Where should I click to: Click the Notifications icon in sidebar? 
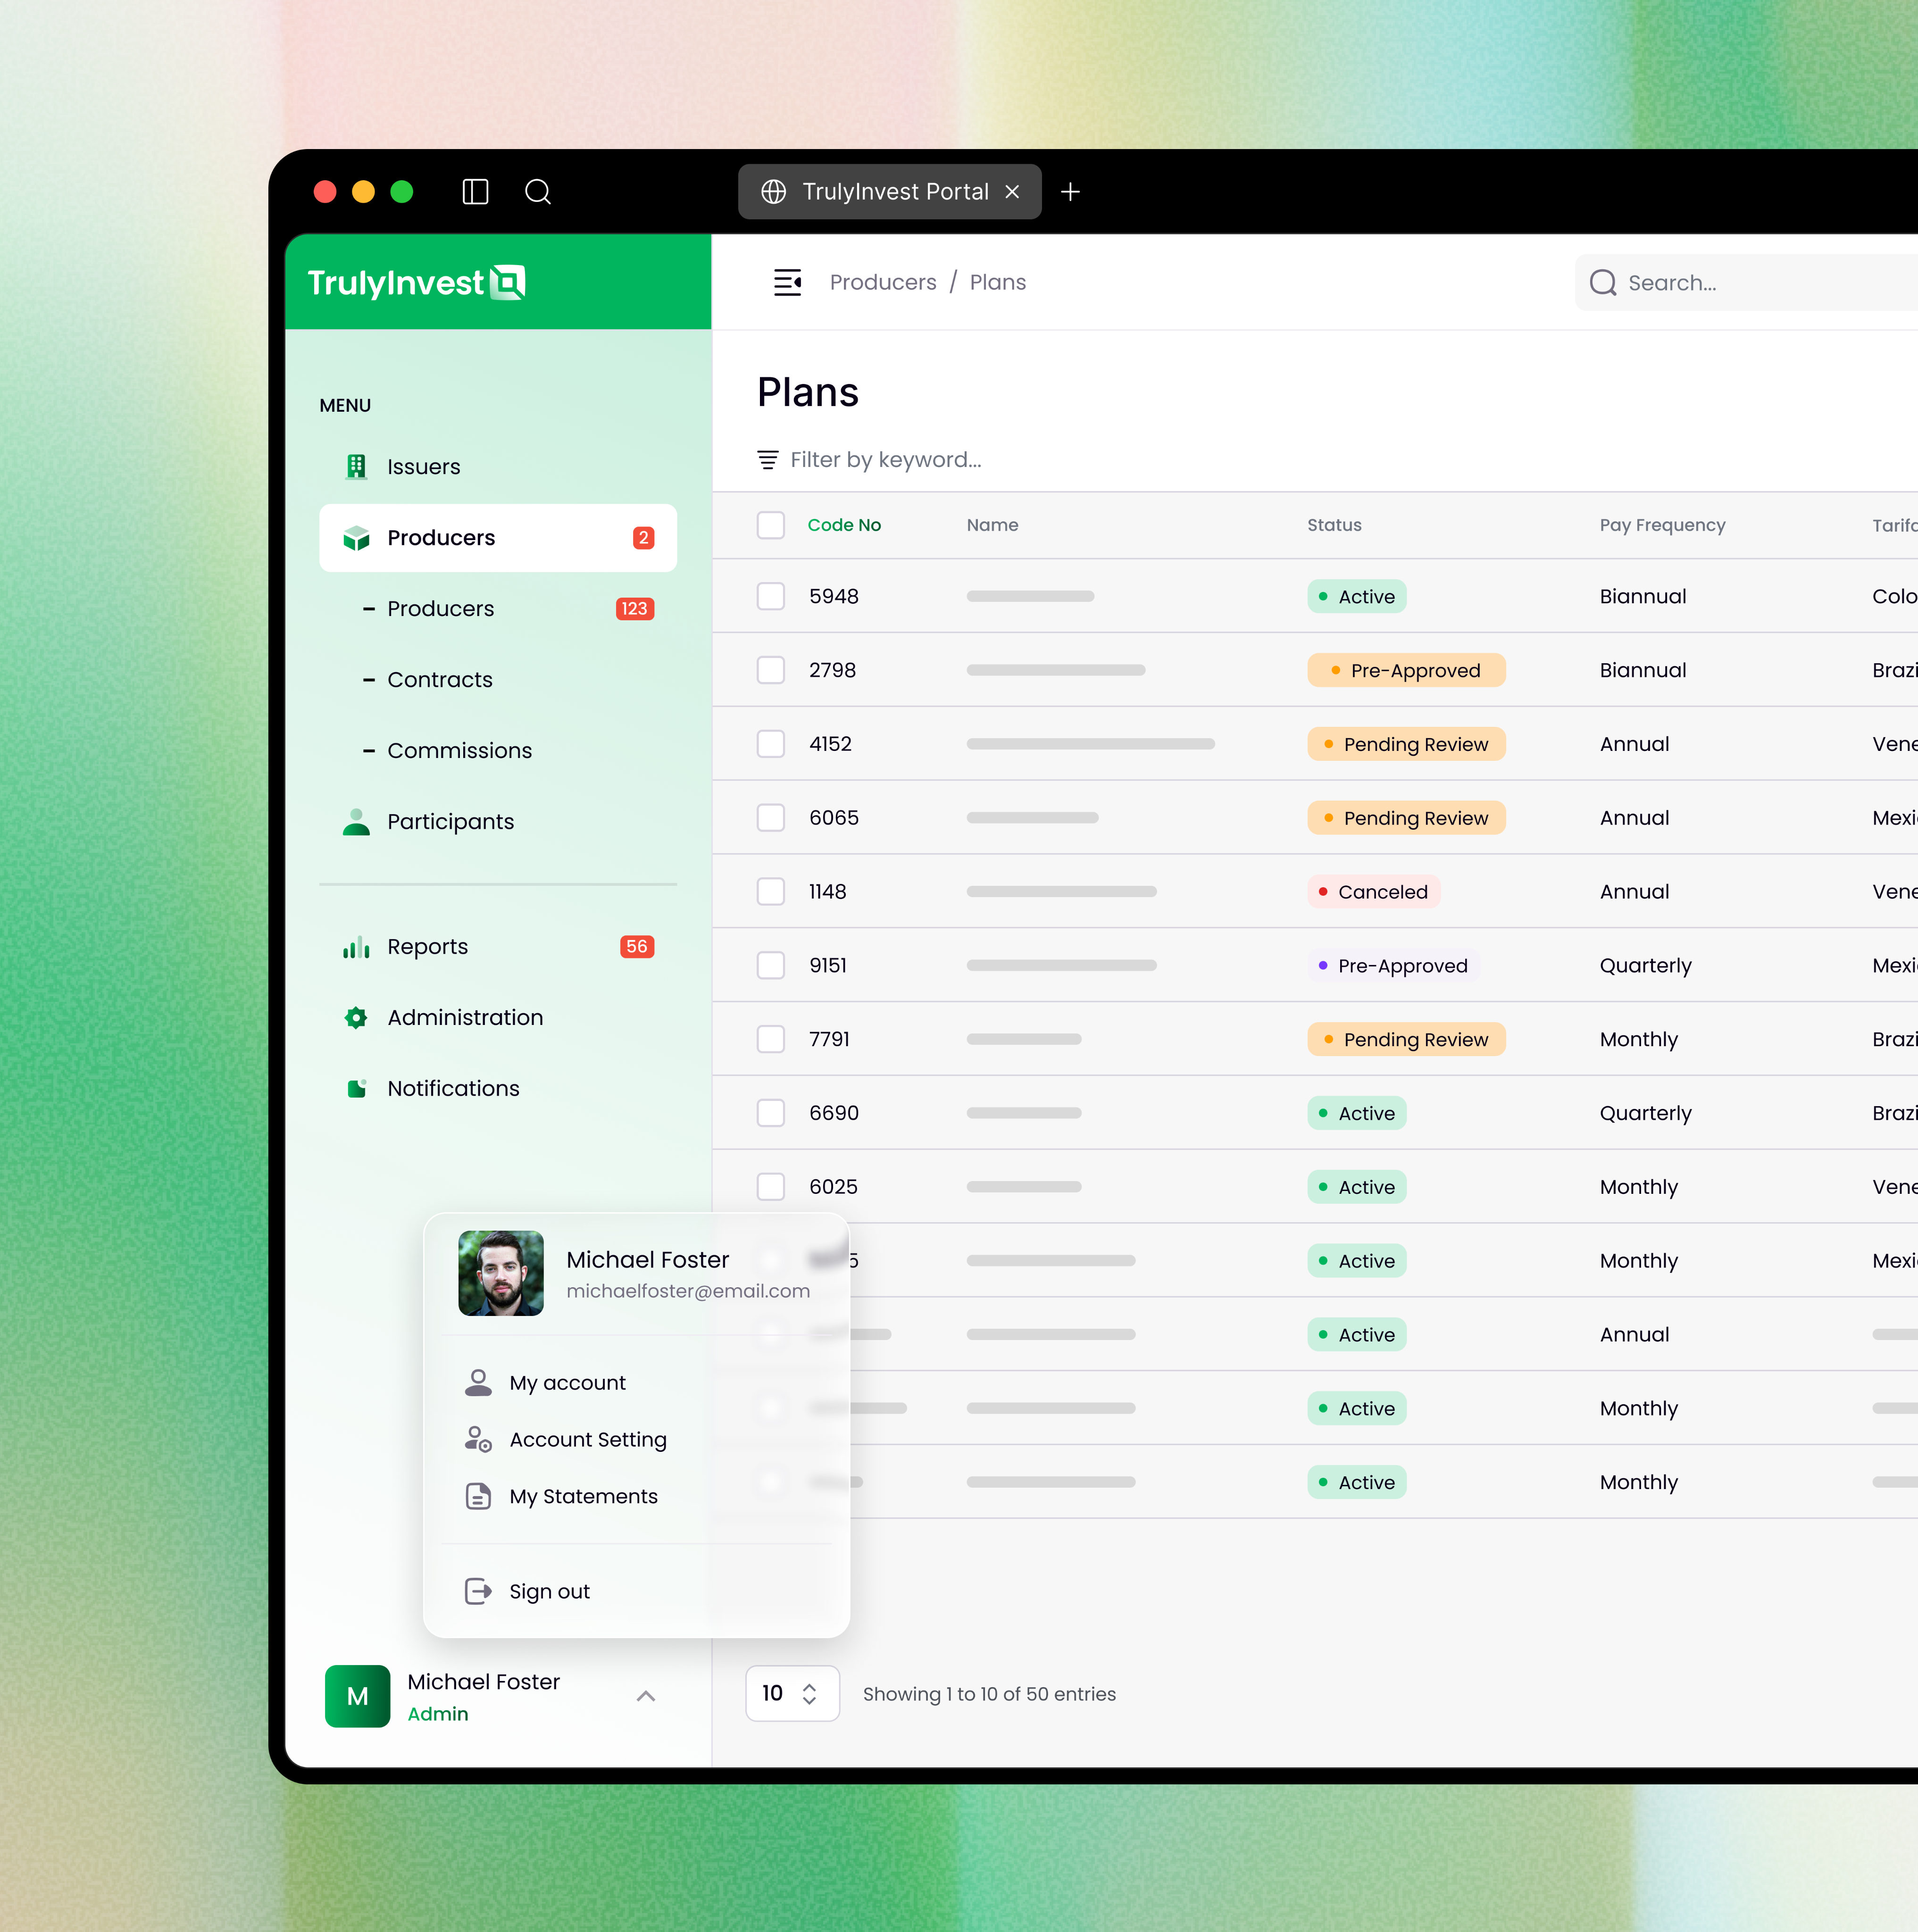[x=356, y=1088]
